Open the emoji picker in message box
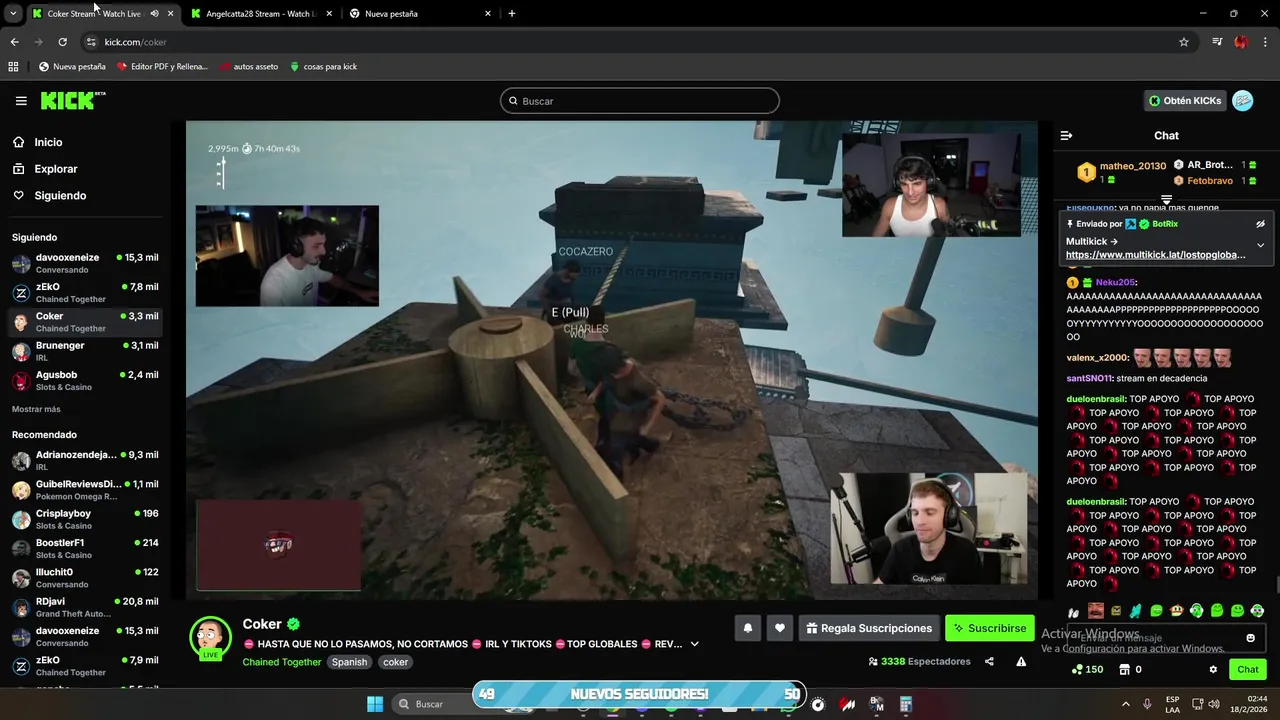Screen dimensions: 1280x720 1250,638
